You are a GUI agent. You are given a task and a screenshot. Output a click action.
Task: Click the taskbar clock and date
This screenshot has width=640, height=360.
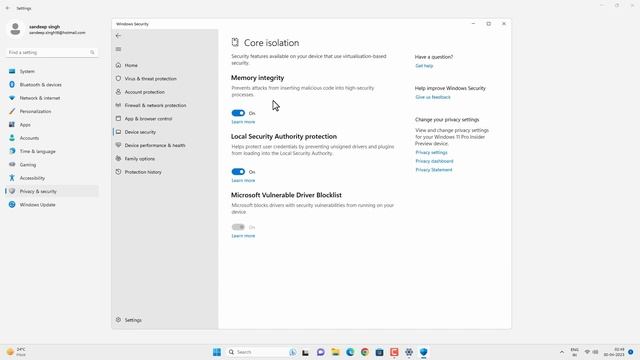pyautogui.click(x=614, y=352)
